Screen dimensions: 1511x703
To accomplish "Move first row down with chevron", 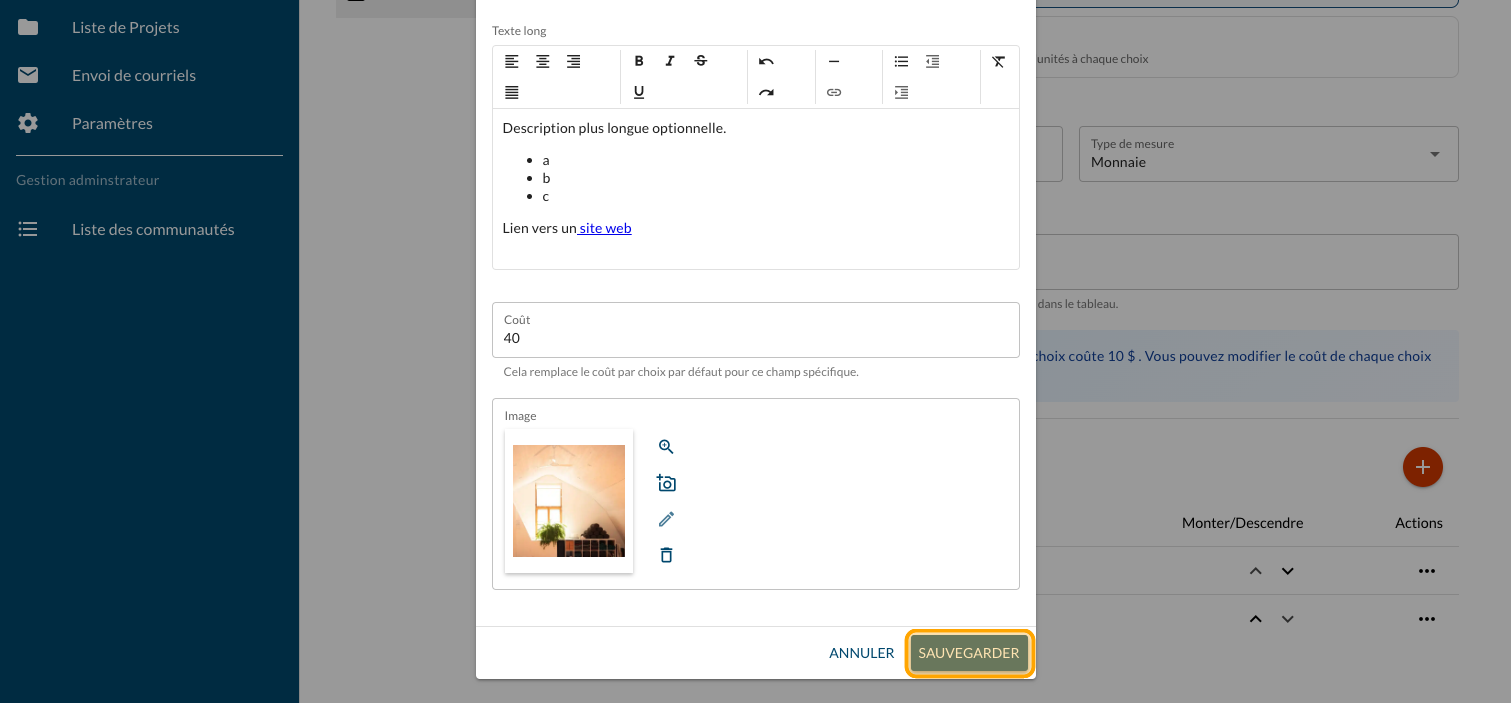I will click(x=1288, y=571).
